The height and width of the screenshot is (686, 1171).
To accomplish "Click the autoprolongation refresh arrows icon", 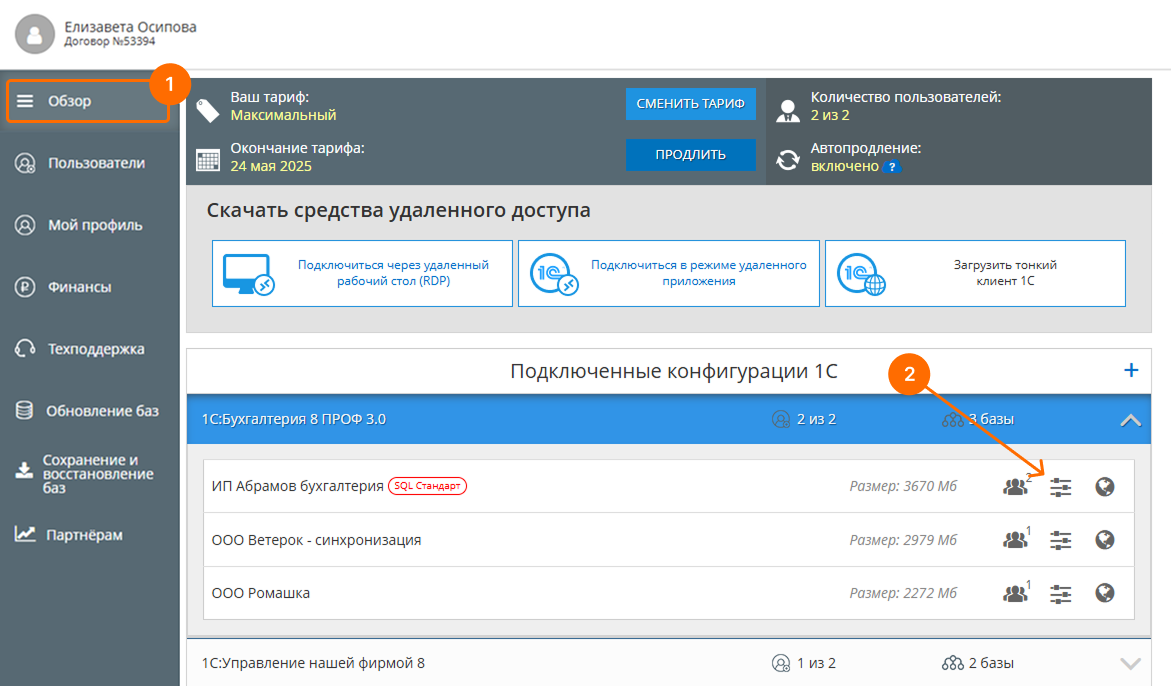I will [x=787, y=160].
